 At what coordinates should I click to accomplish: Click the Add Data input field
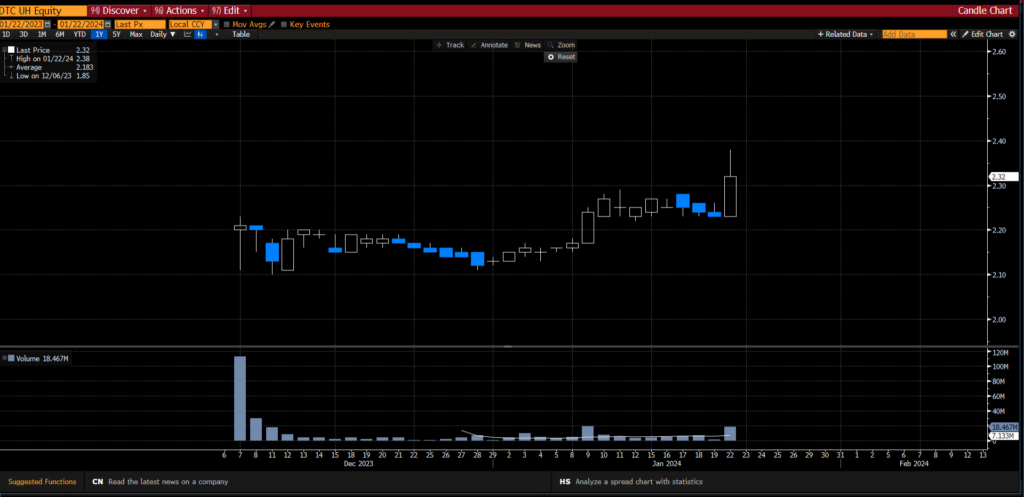tap(914, 34)
